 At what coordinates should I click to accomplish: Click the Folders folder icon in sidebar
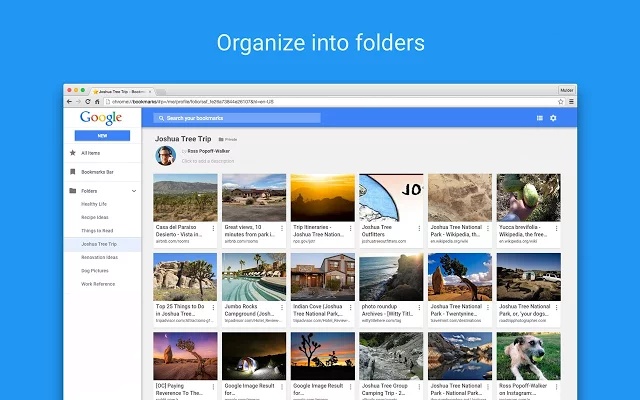pyautogui.click(x=73, y=191)
